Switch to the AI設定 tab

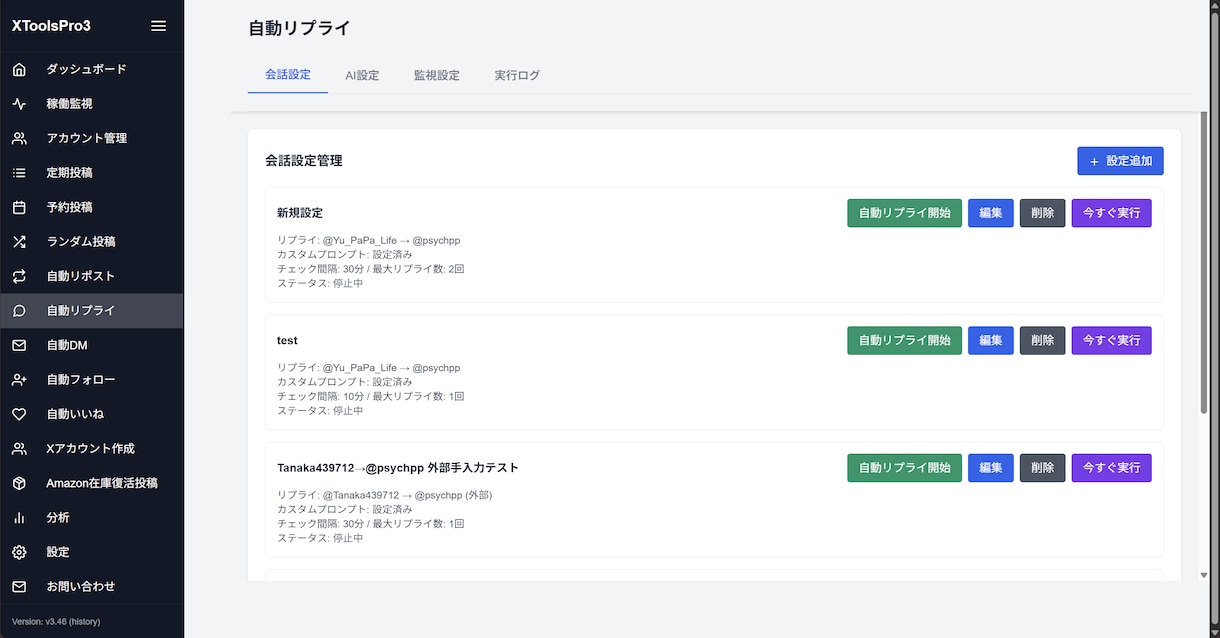click(362, 75)
